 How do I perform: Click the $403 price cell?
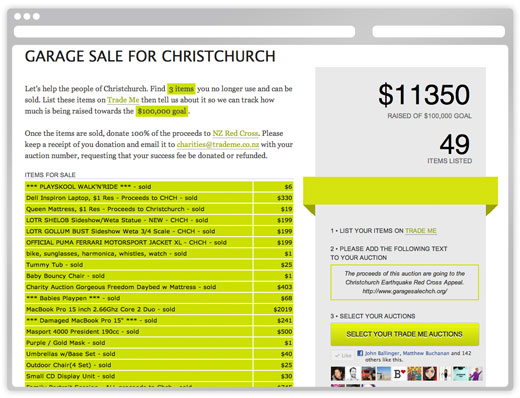[x=273, y=287]
